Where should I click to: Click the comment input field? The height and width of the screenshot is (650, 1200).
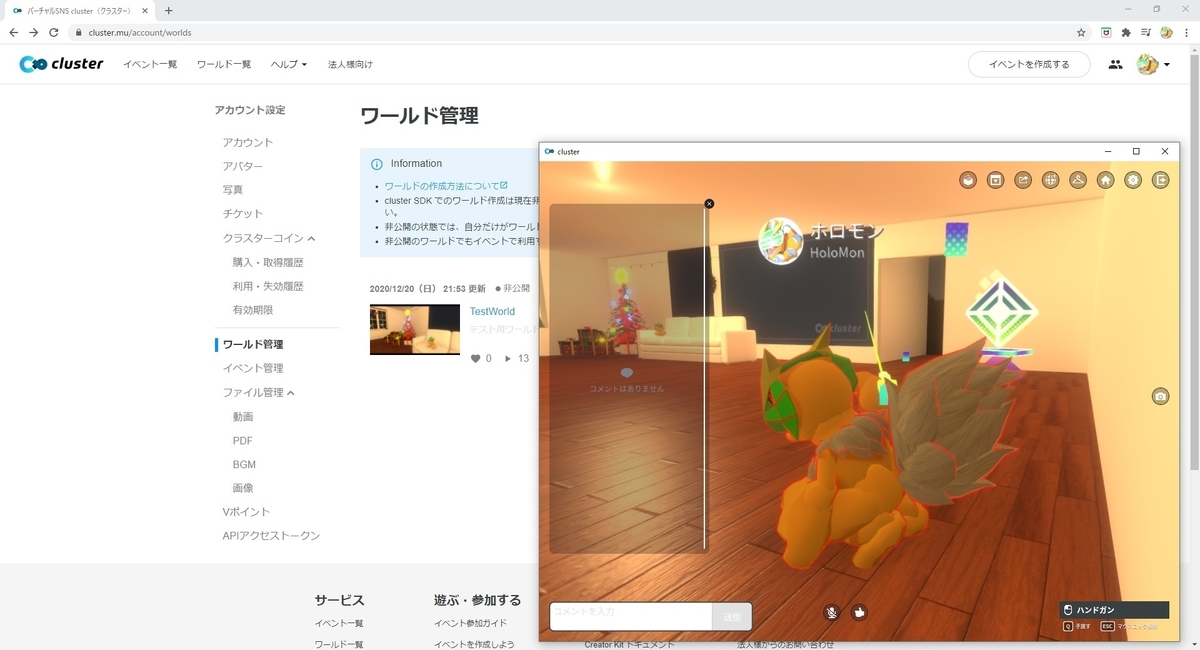[x=631, y=616]
